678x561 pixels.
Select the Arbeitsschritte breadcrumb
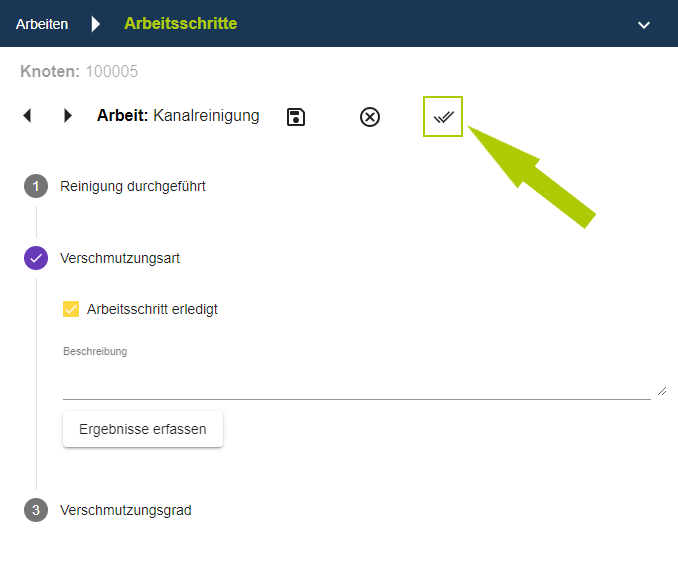[x=180, y=23]
